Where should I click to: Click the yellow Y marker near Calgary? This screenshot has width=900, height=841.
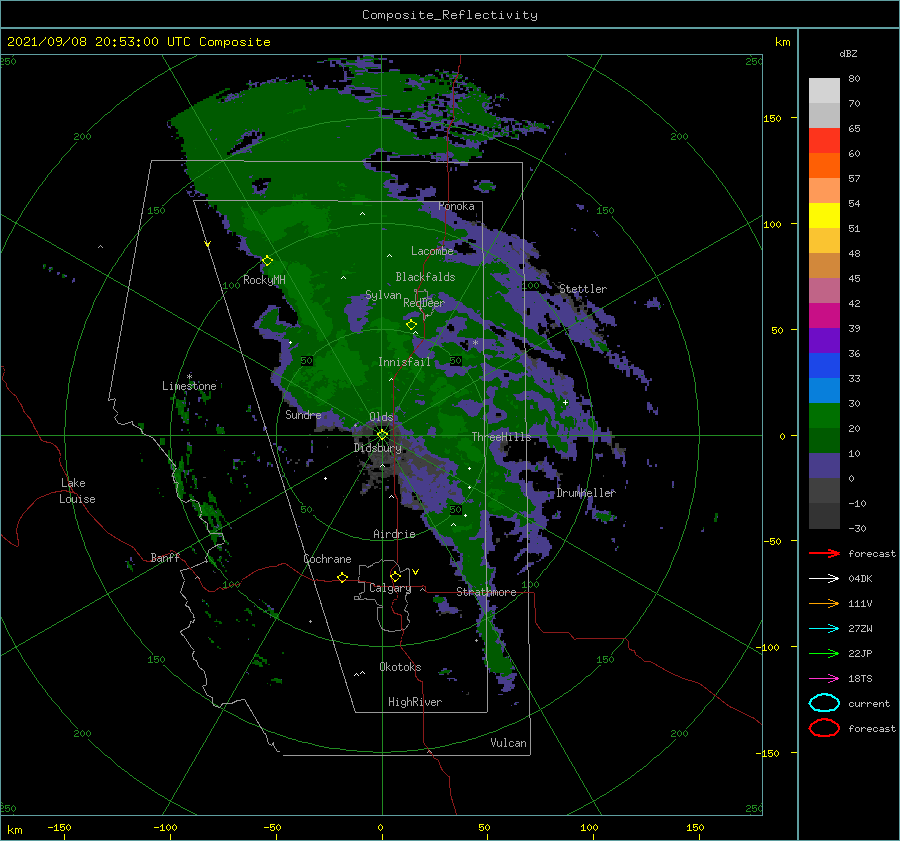[x=415, y=572]
